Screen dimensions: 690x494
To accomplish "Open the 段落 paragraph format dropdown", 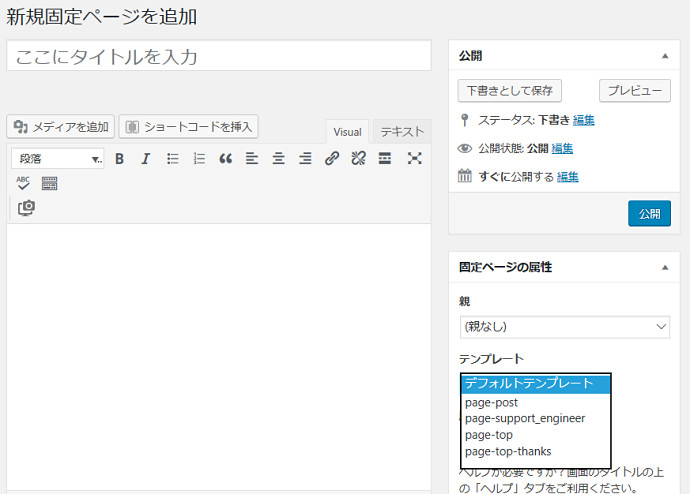I will coord(58,158).
